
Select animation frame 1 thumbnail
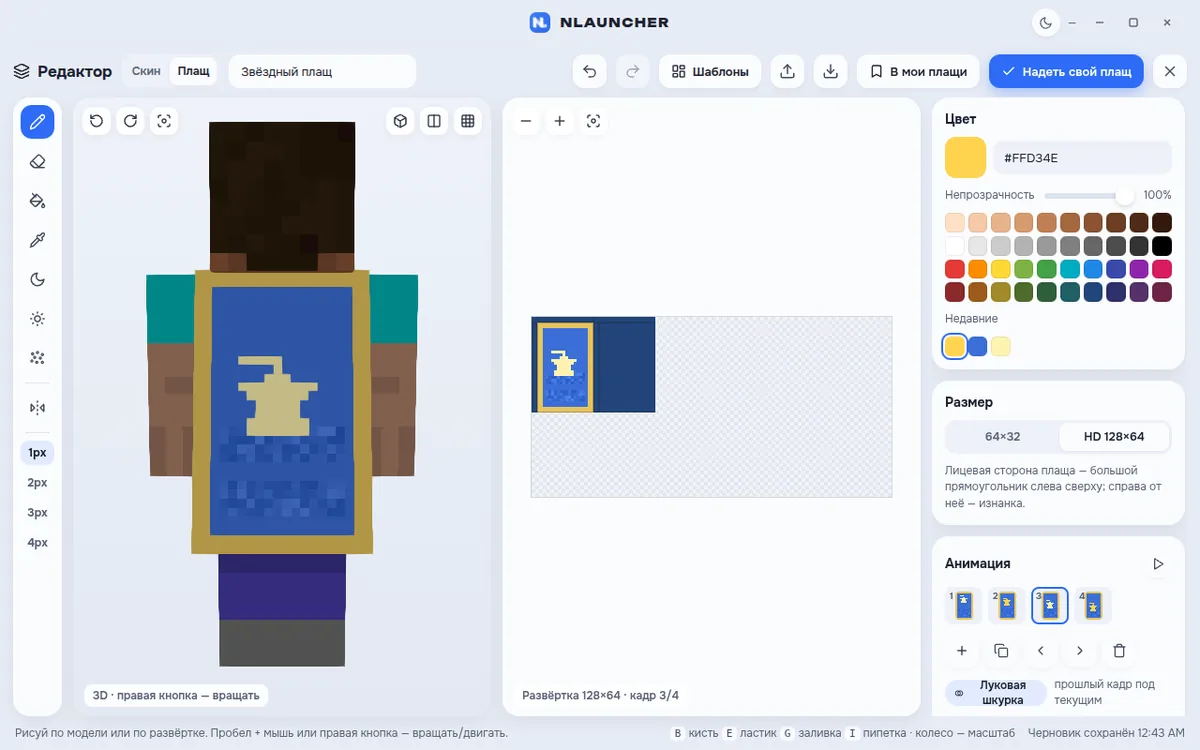click(963, 605)
